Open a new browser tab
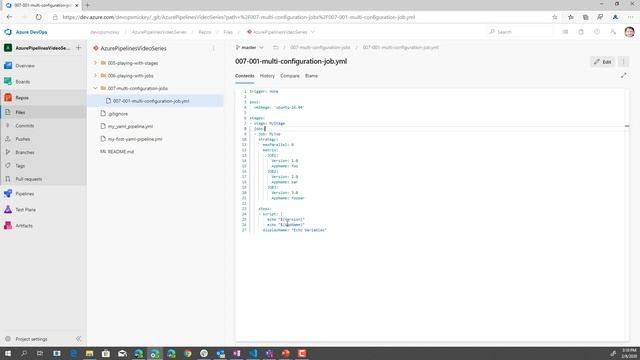Viewport: 640px width, 360px height. (x=88, y=5)
